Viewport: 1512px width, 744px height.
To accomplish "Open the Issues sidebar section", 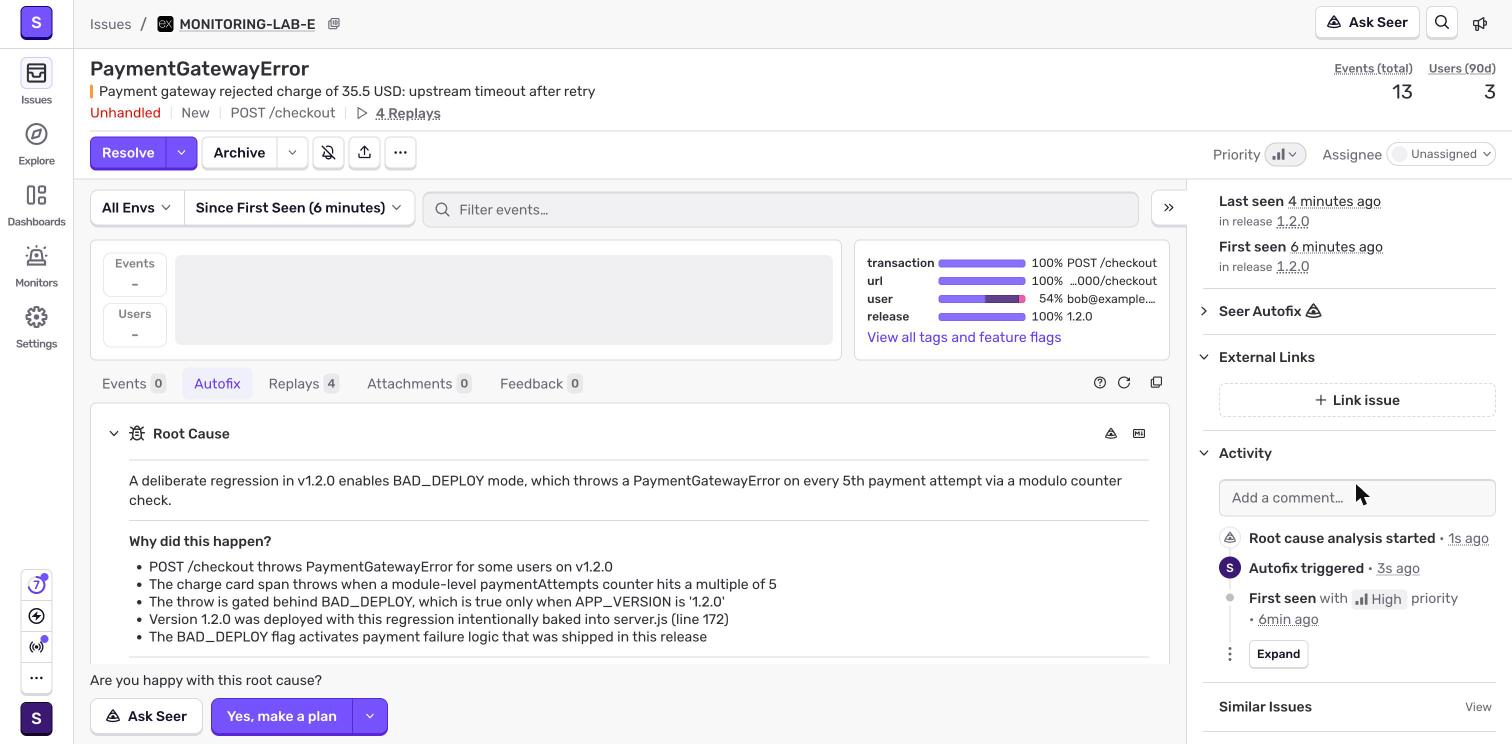I will pyautogui.click(x=36, y=82).
